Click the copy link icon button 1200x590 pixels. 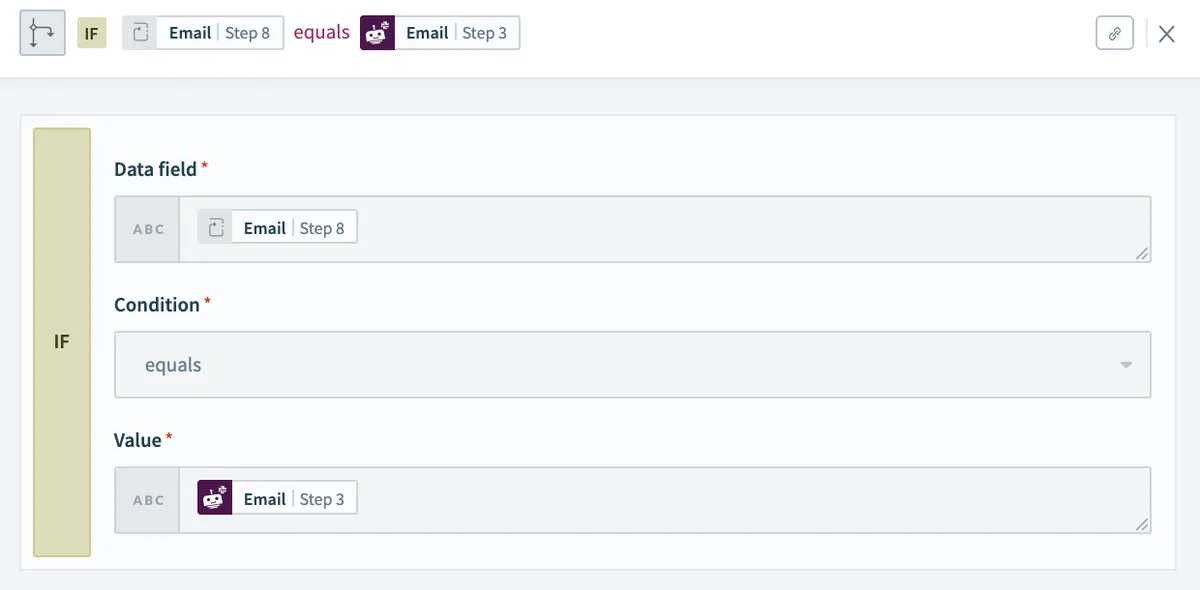coord(1115,33)
